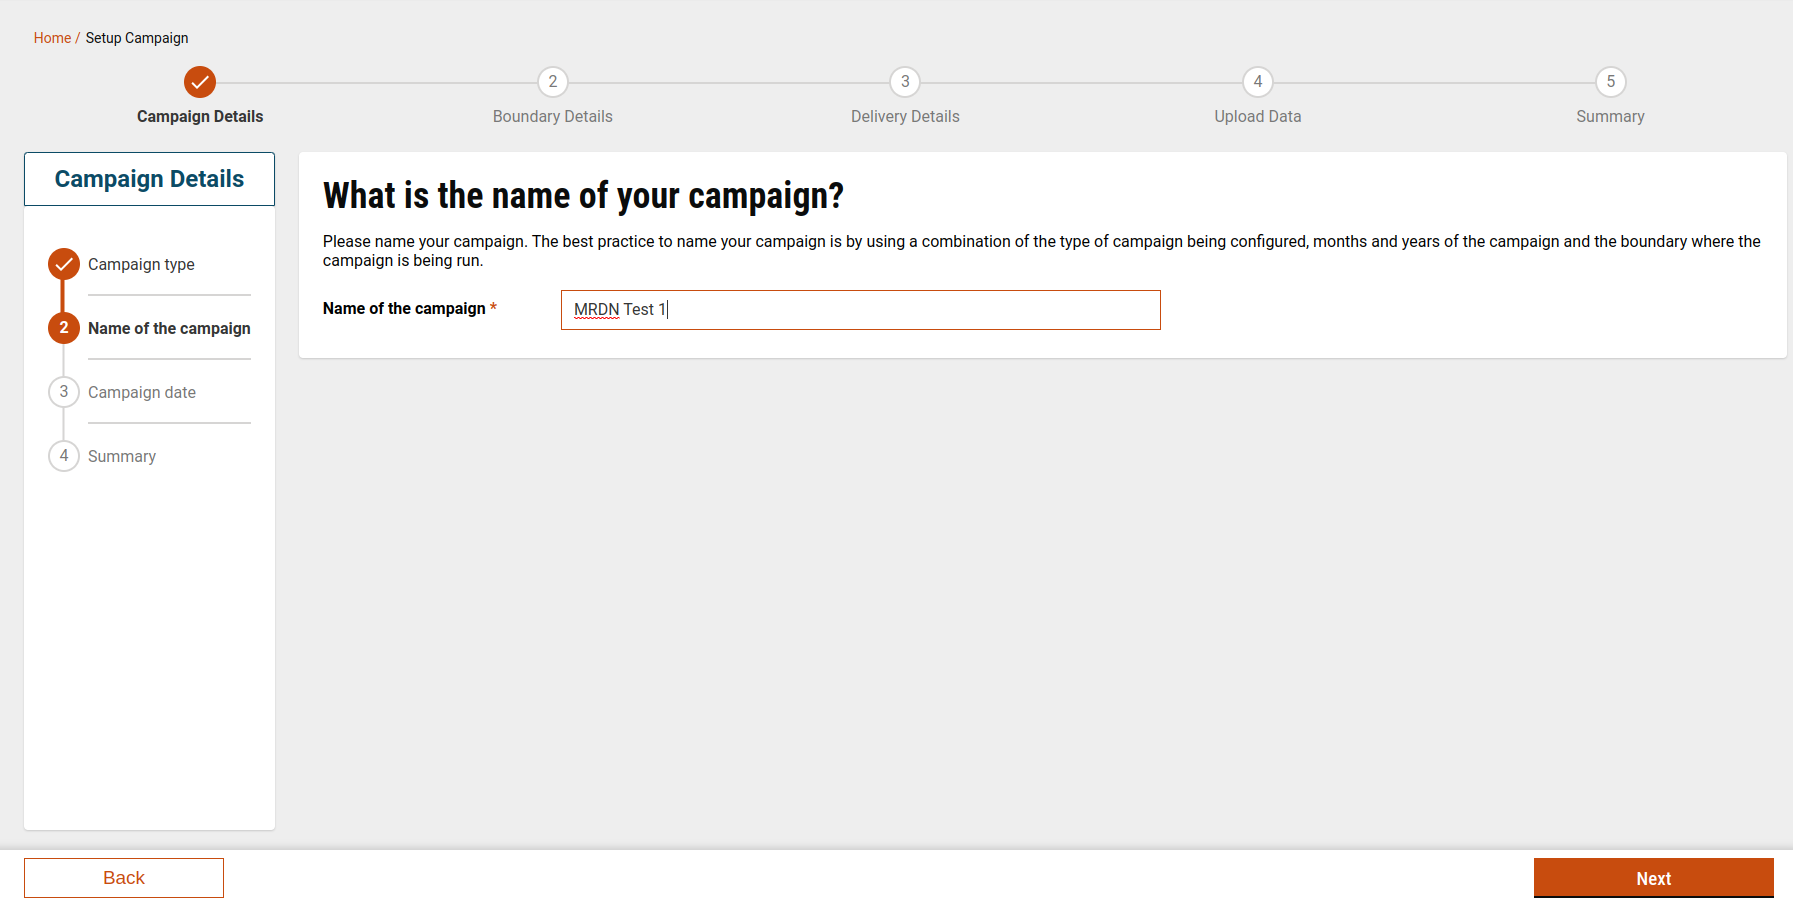Viewport: 1793px width, 906px height.
Task: Click the step 3 Delivery Details circle
Action: click(905, 82)
